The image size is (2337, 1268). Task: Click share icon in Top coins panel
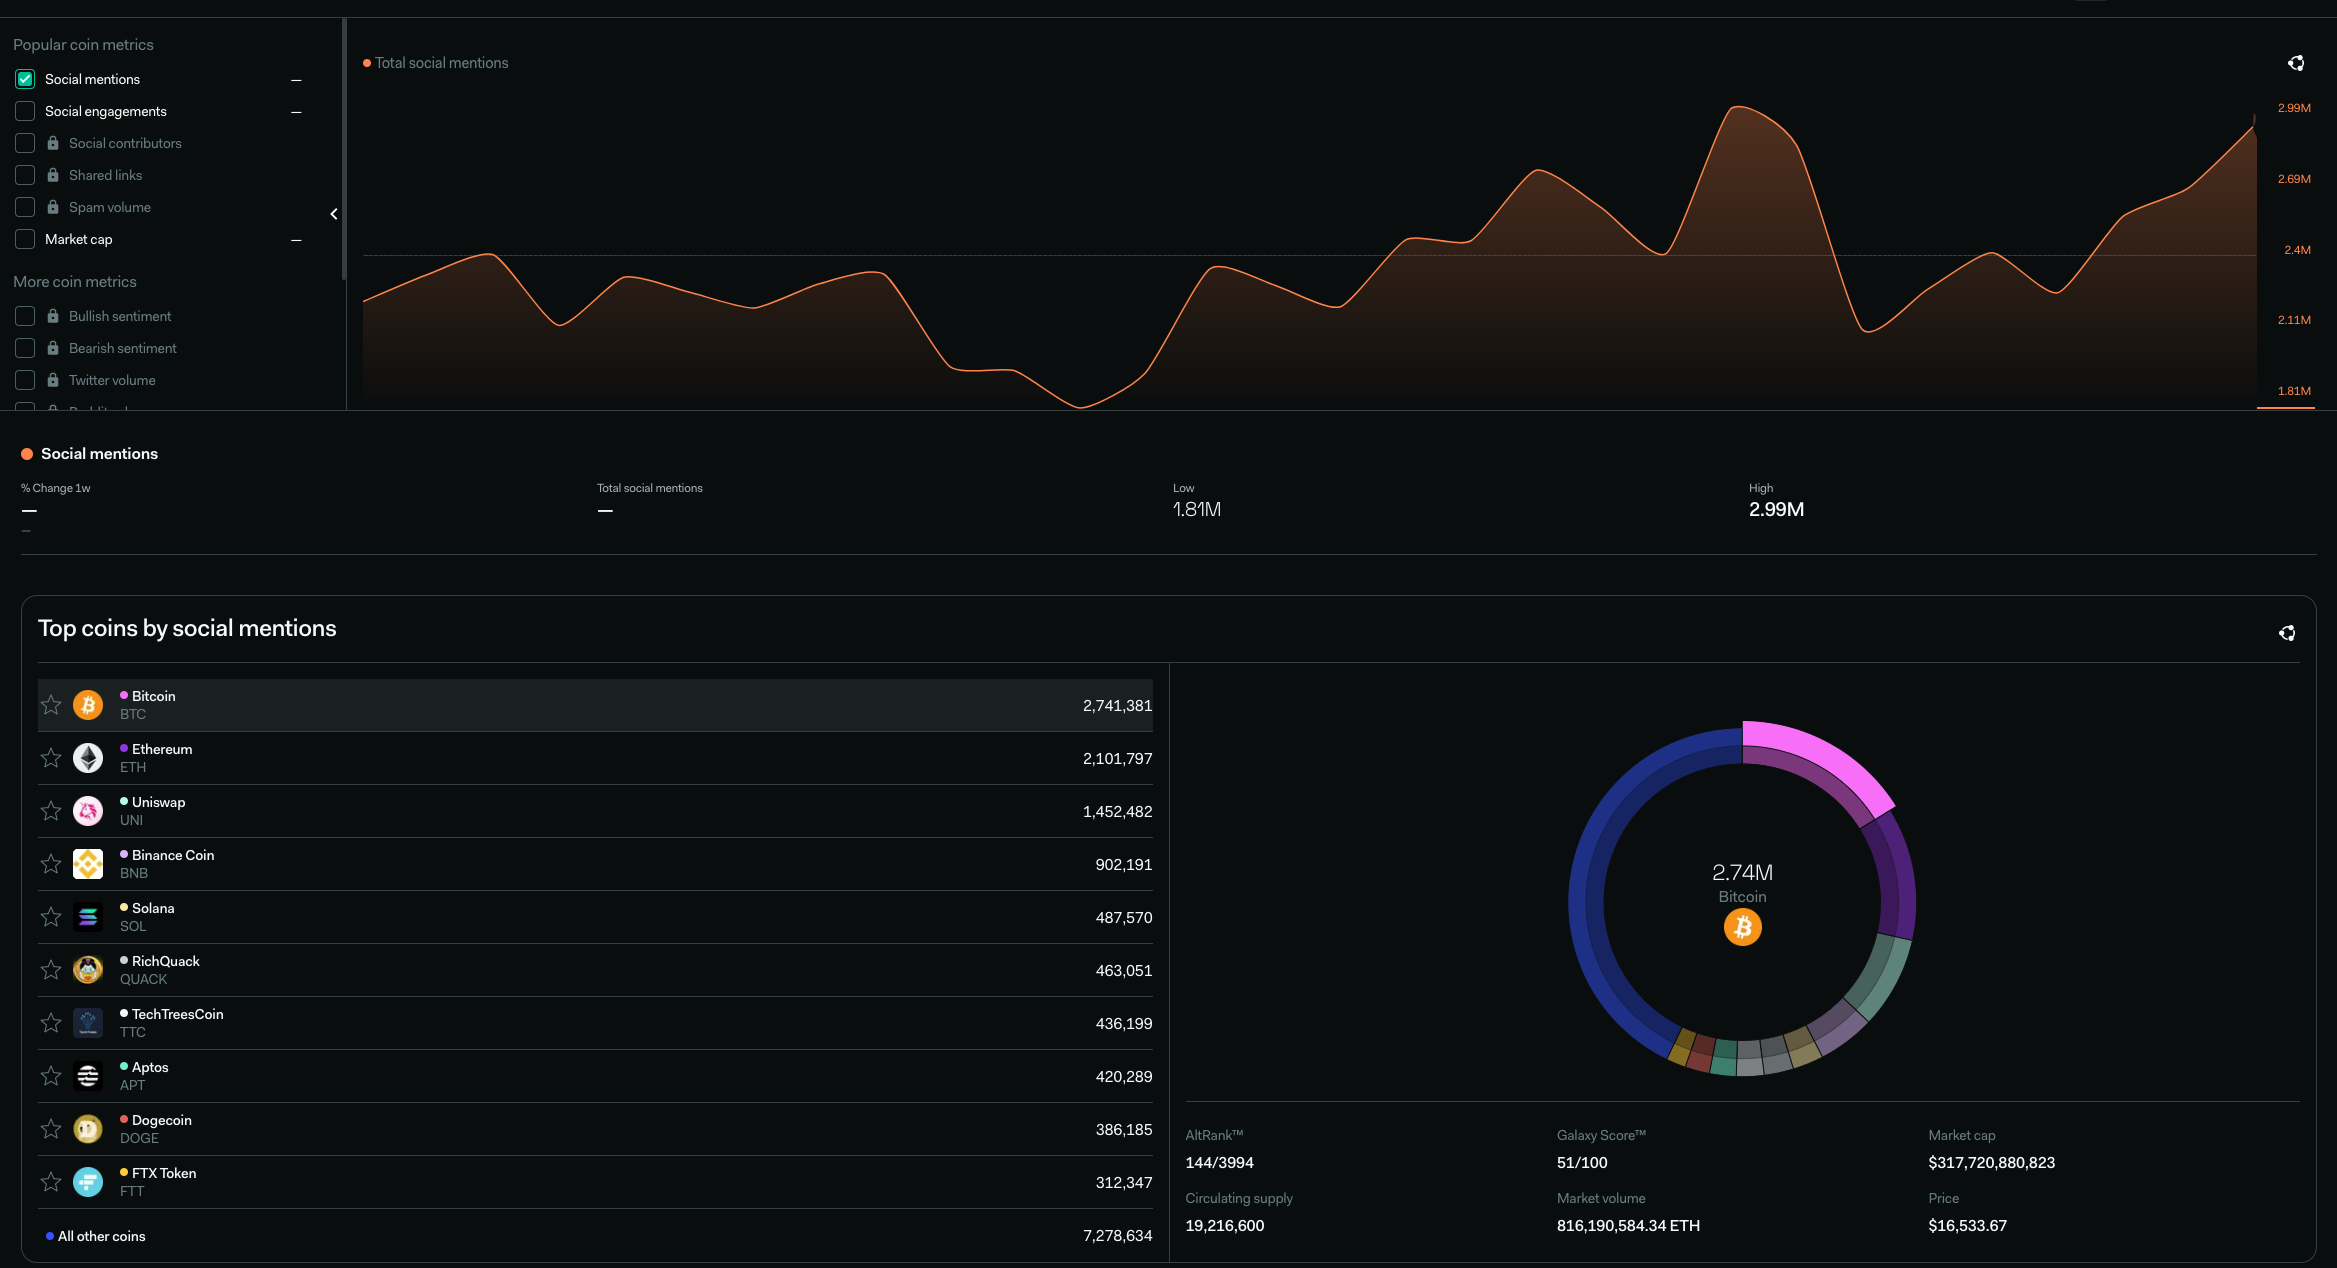2286,633
